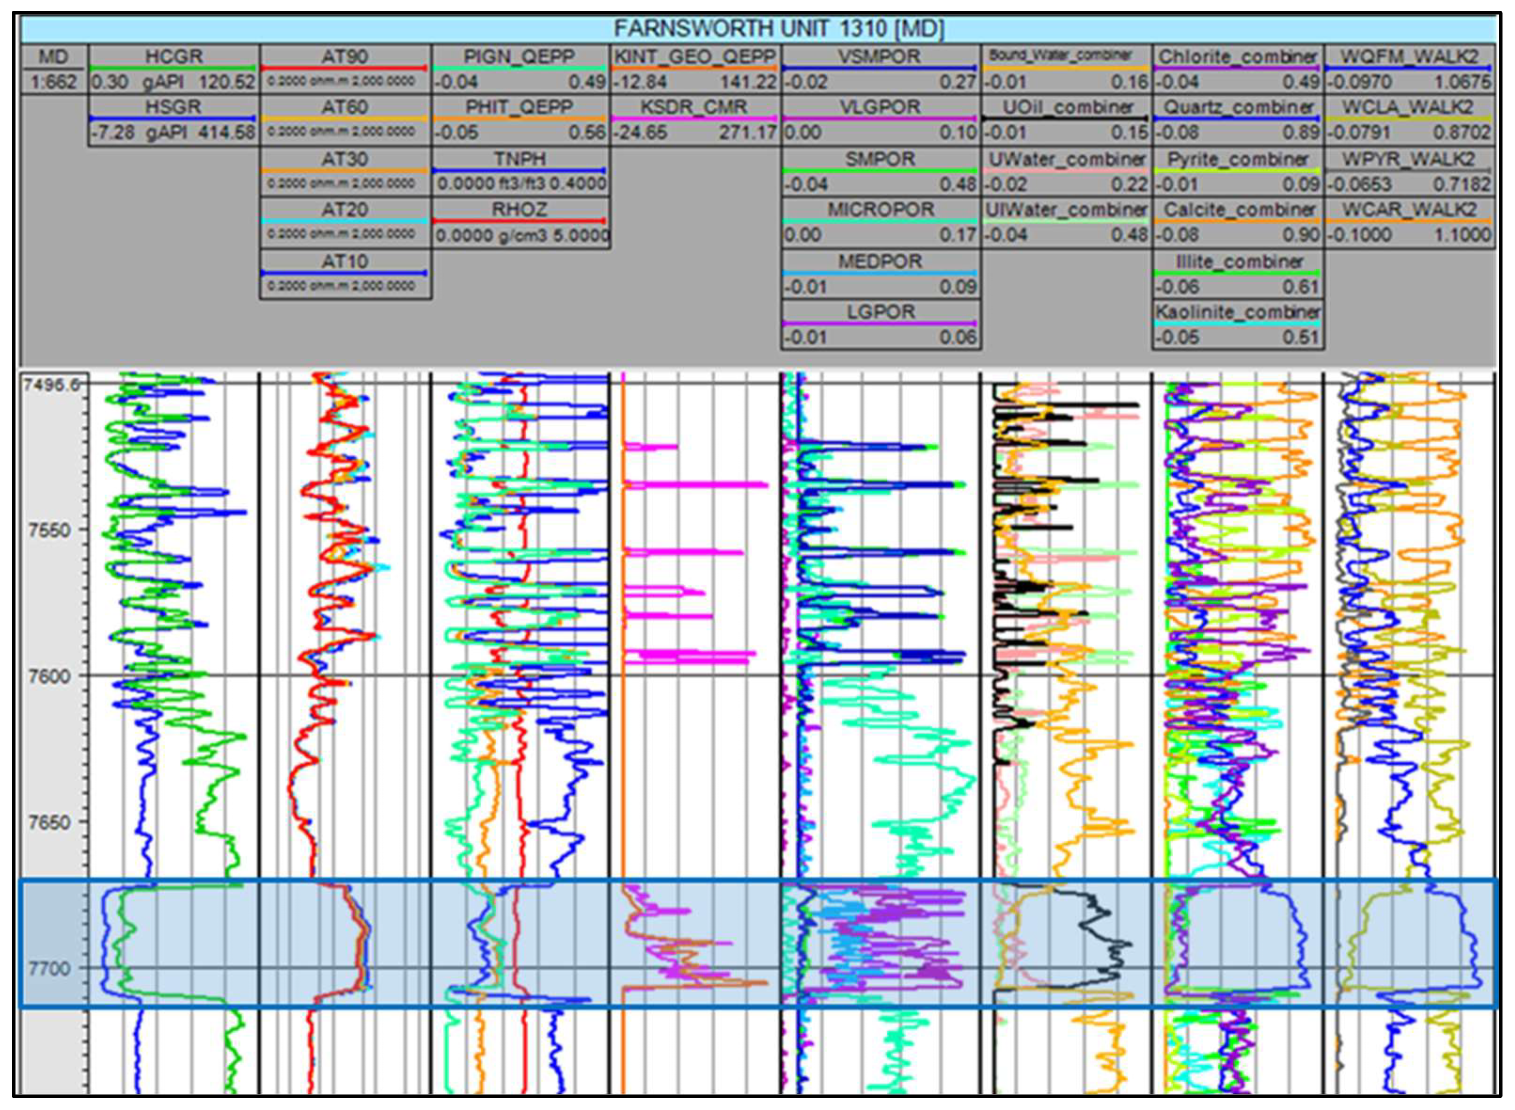The image size is (1515, 1110).
Task: Click the KSDR_CMR curve header
Action: click(x=694, y=107)
